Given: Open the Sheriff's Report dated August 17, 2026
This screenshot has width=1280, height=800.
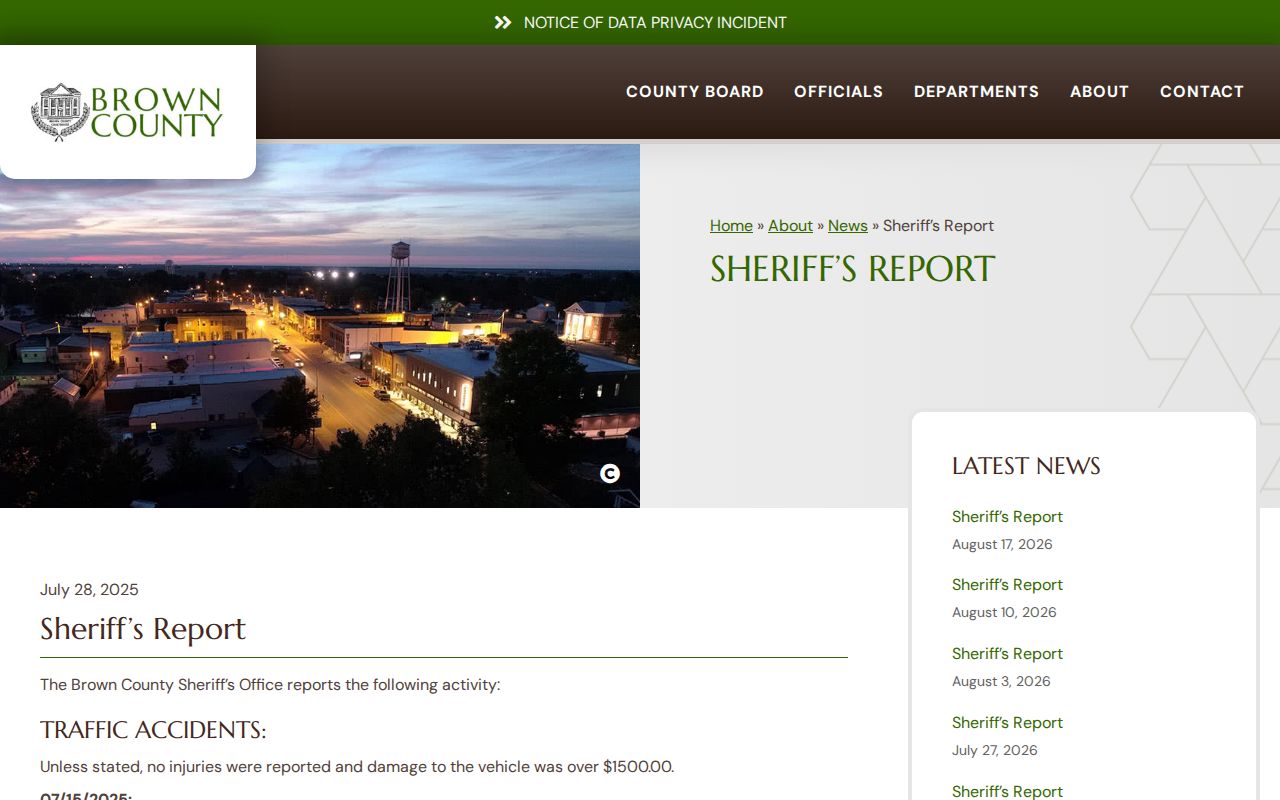Looking at the screenshot, I should [1007, 517].
